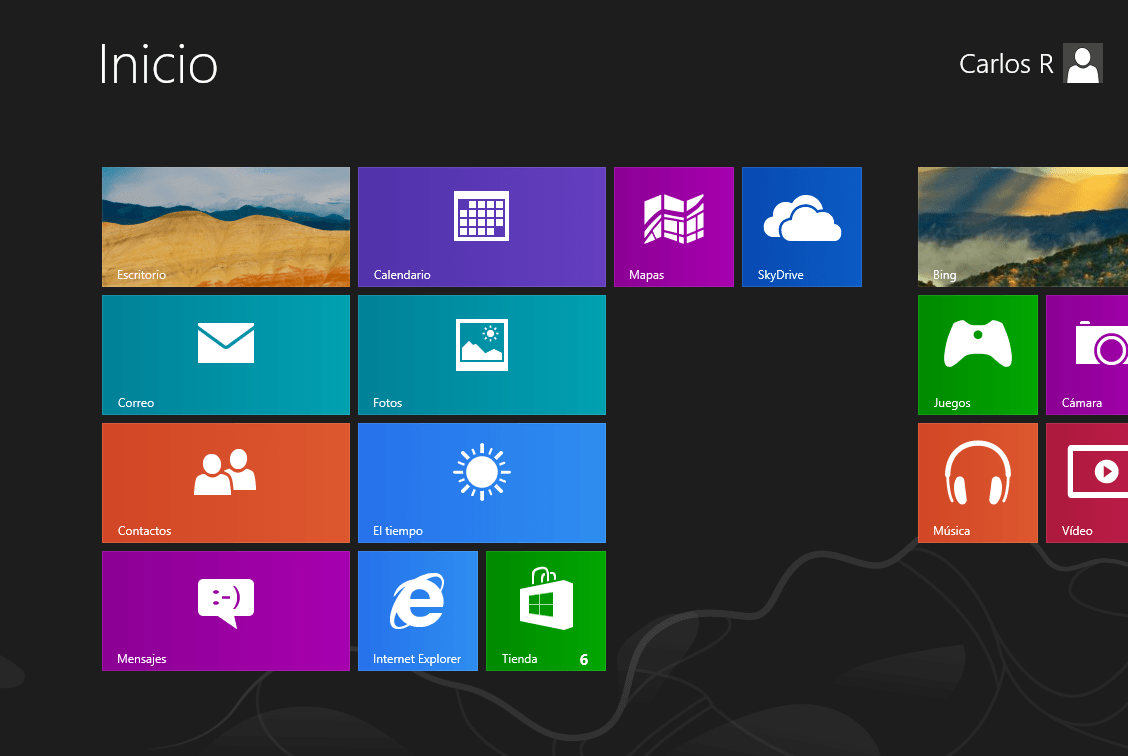The width and height of the screenshot is (1128, 756).
Task: Open the Bing landscape tile
Action: coord(1023,227)
